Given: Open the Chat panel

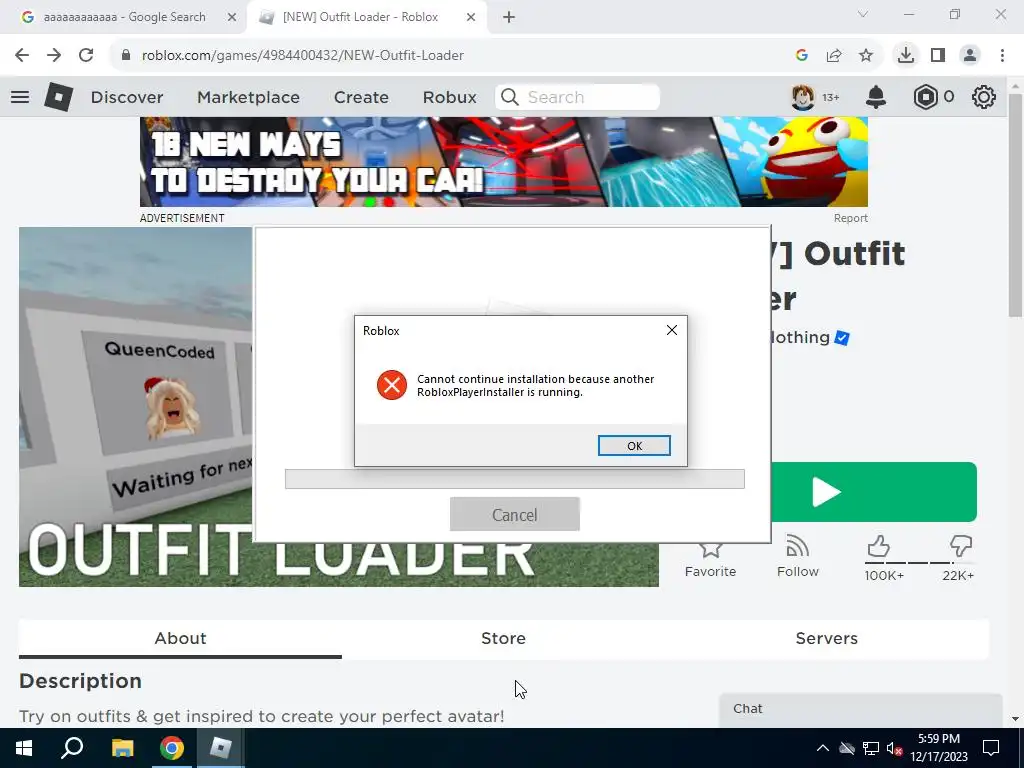Looking at the screenshot, I should 860,709.
